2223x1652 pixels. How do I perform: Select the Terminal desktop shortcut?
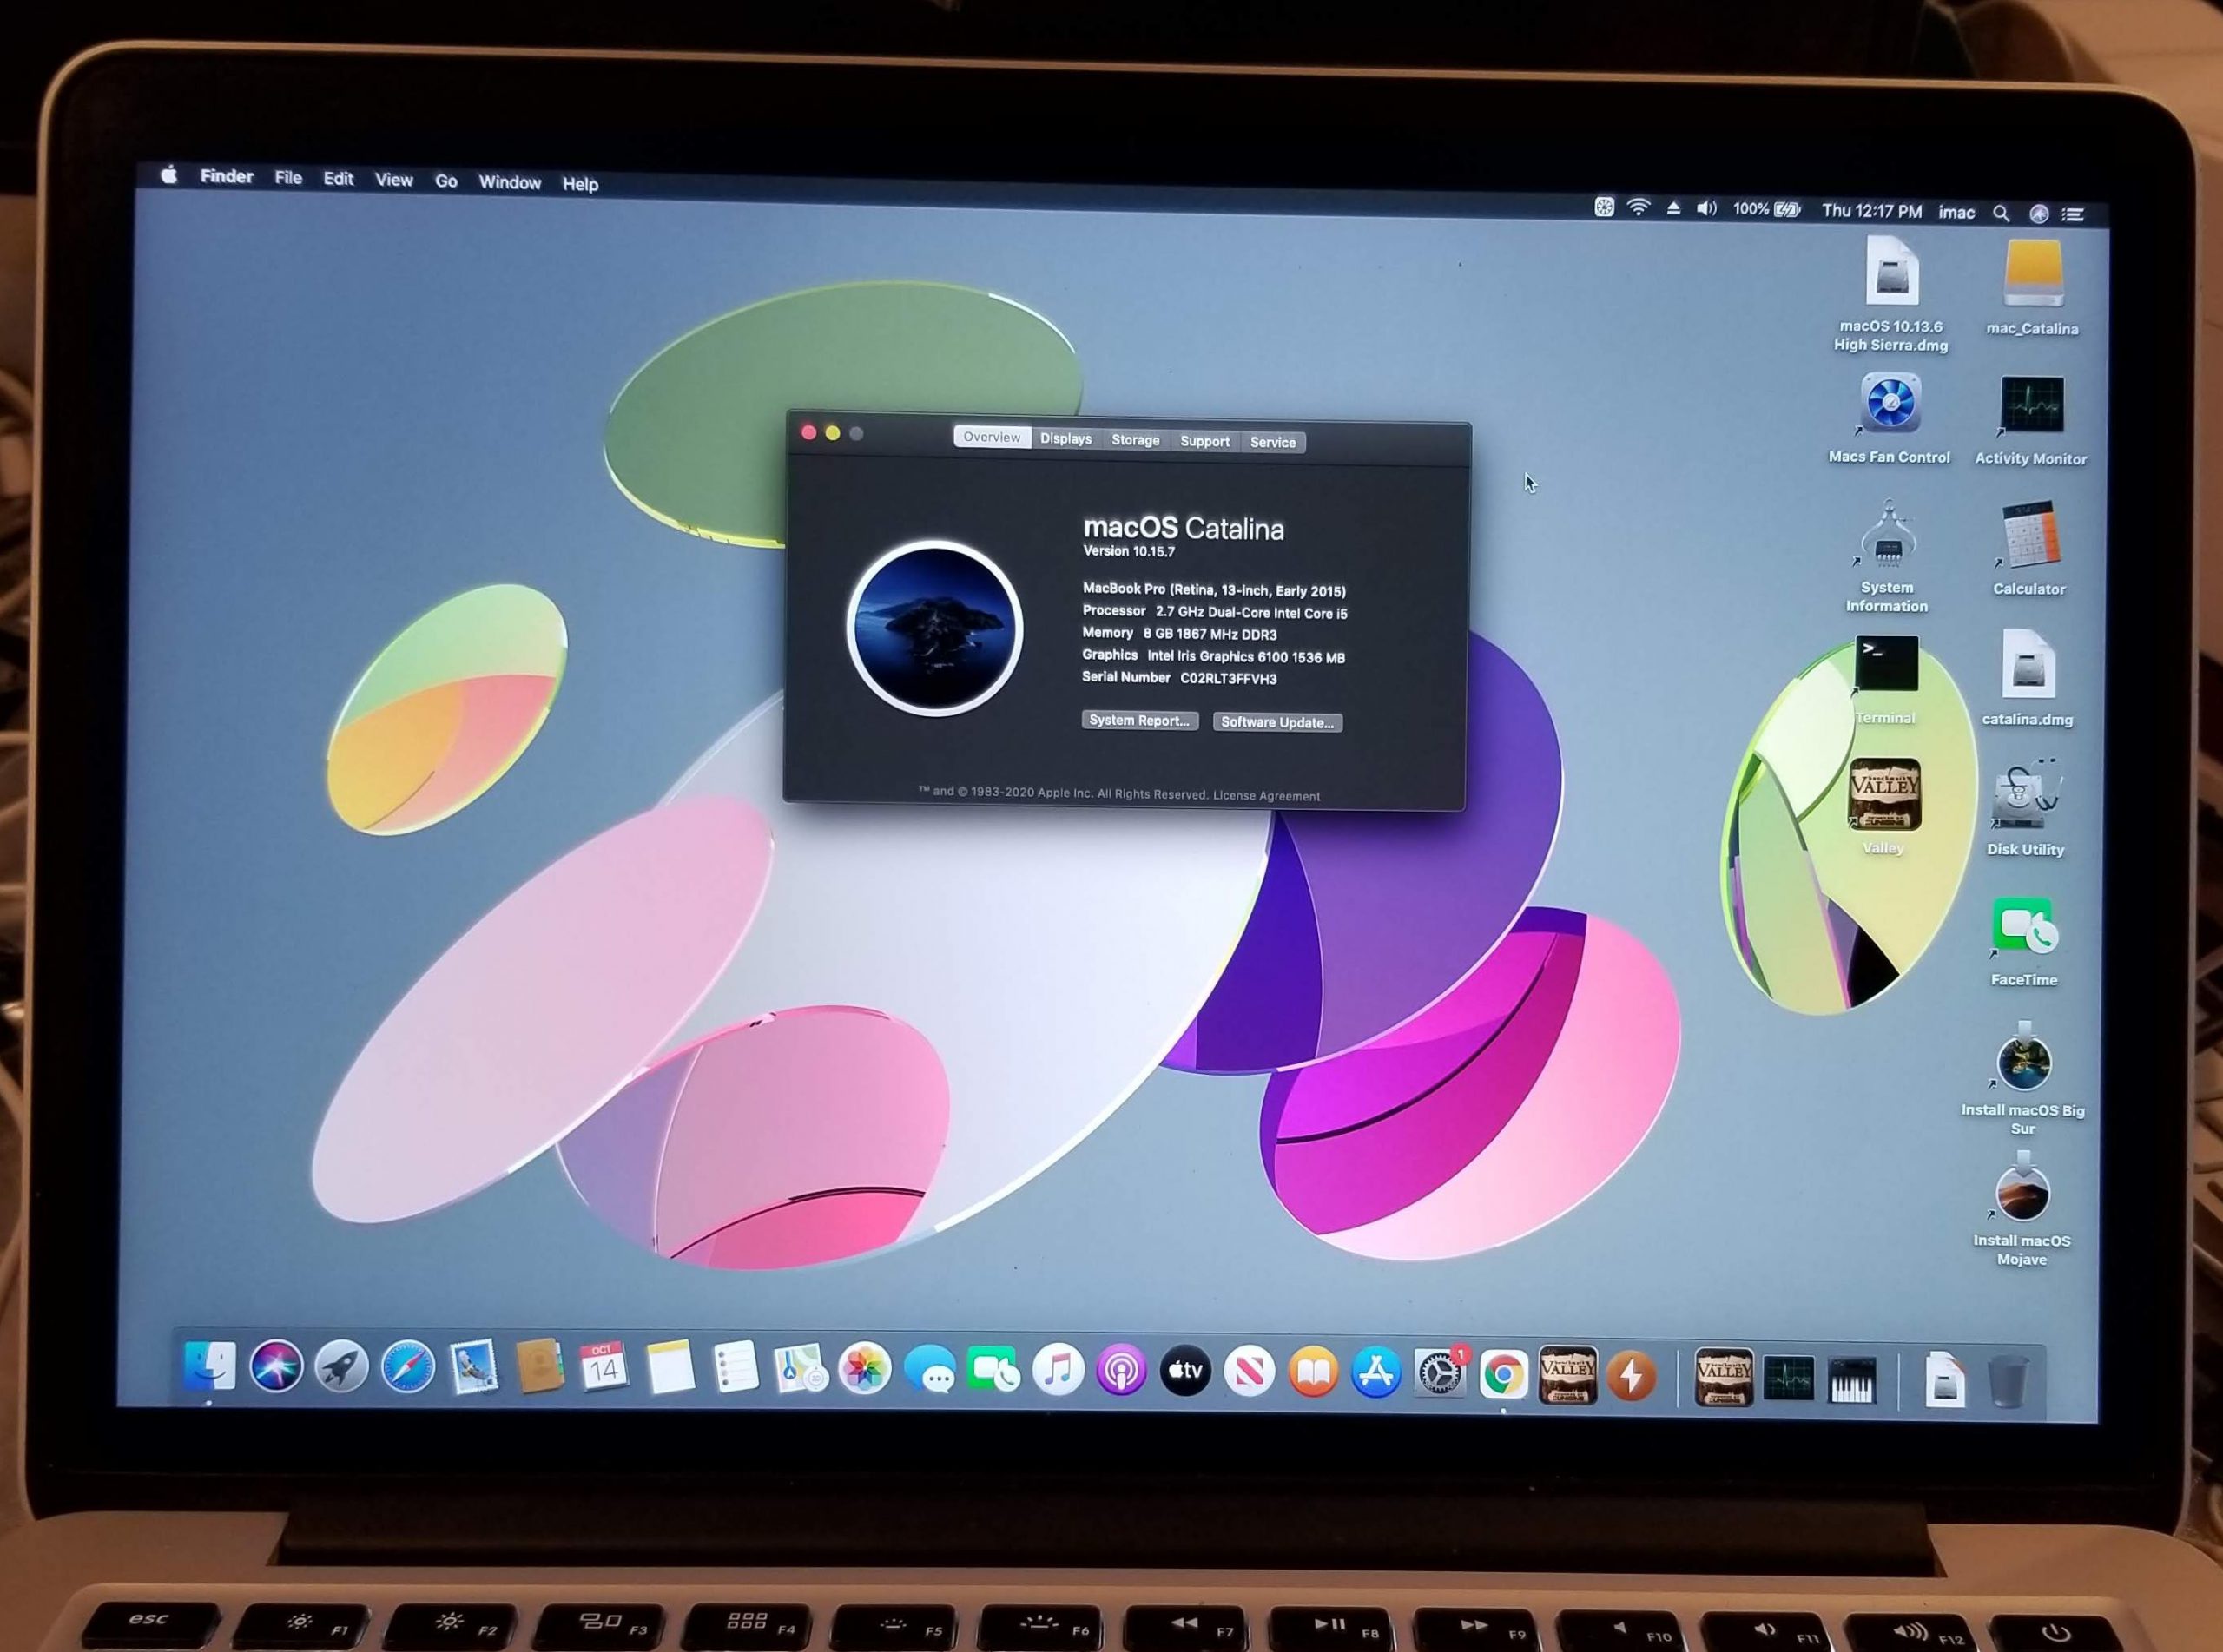(x=1886, y=680)
